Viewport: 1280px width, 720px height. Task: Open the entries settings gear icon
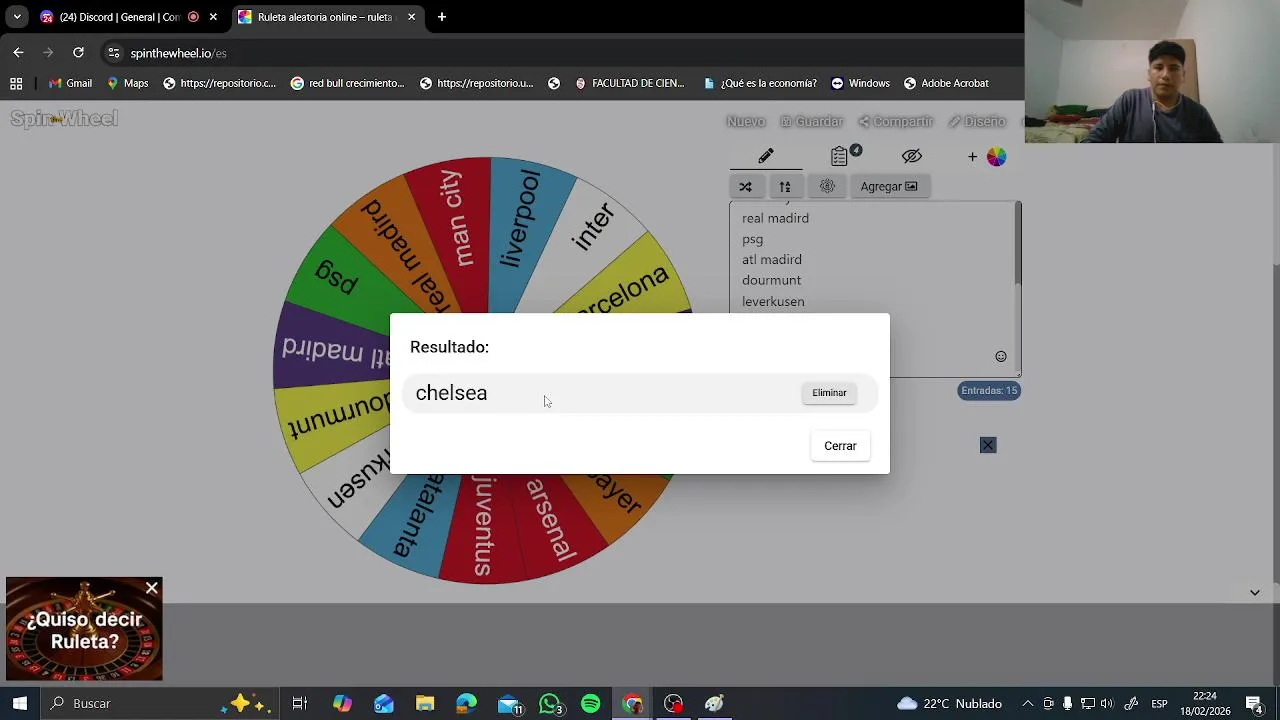tap(827, 186)
